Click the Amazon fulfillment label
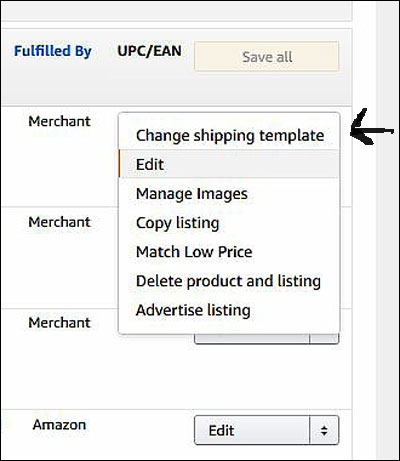The height and width of the screenshot is (461, 400). (59, 425)
